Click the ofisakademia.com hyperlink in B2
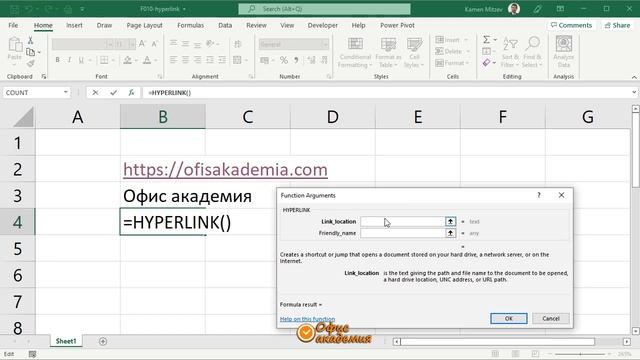 point(225,169)
